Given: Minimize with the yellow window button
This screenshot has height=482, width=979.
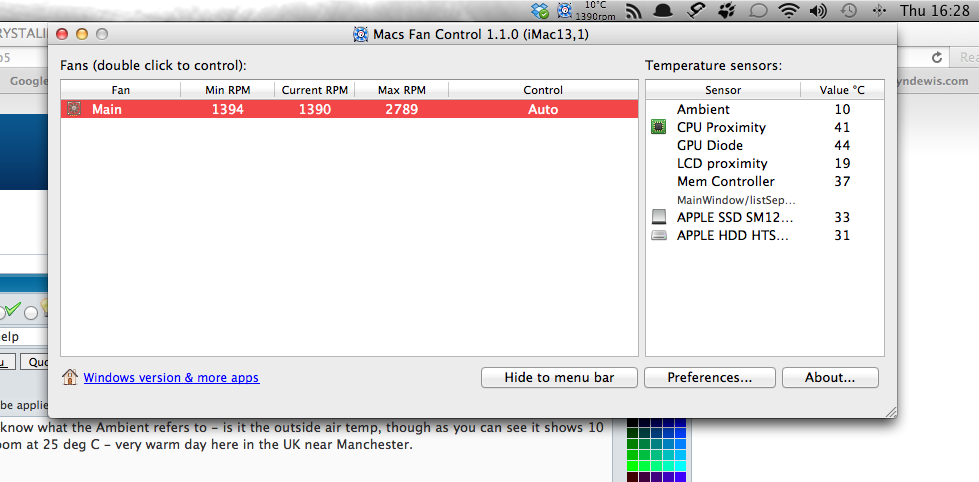Looking at the screenshot, I should (82, 34).
